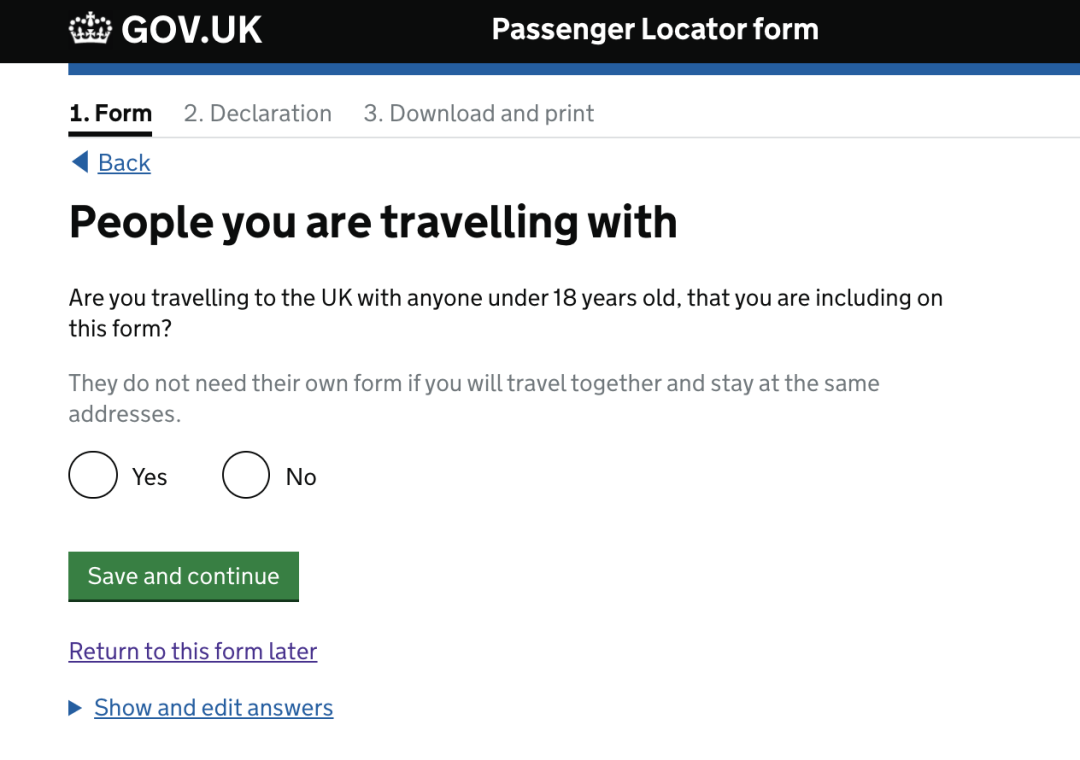Click the "No" option label

[301, 477]
